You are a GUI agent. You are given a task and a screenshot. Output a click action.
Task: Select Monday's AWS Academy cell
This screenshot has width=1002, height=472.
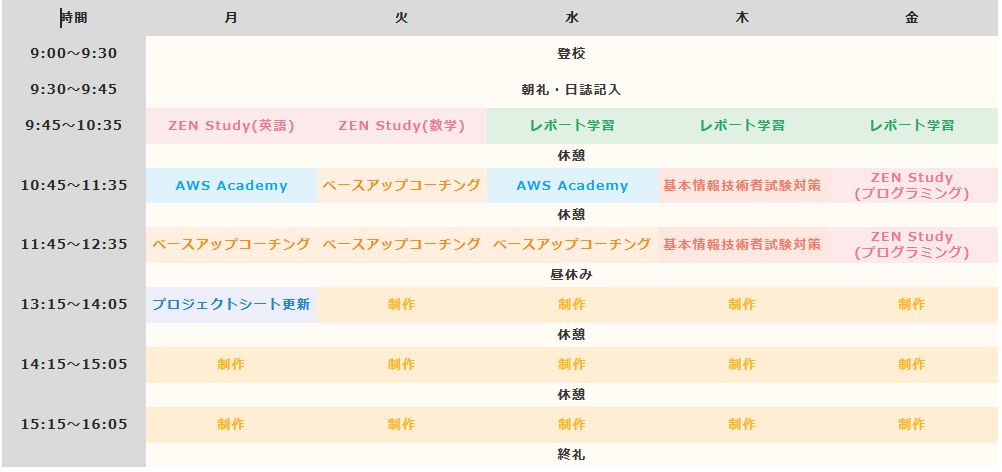point(231,186)
